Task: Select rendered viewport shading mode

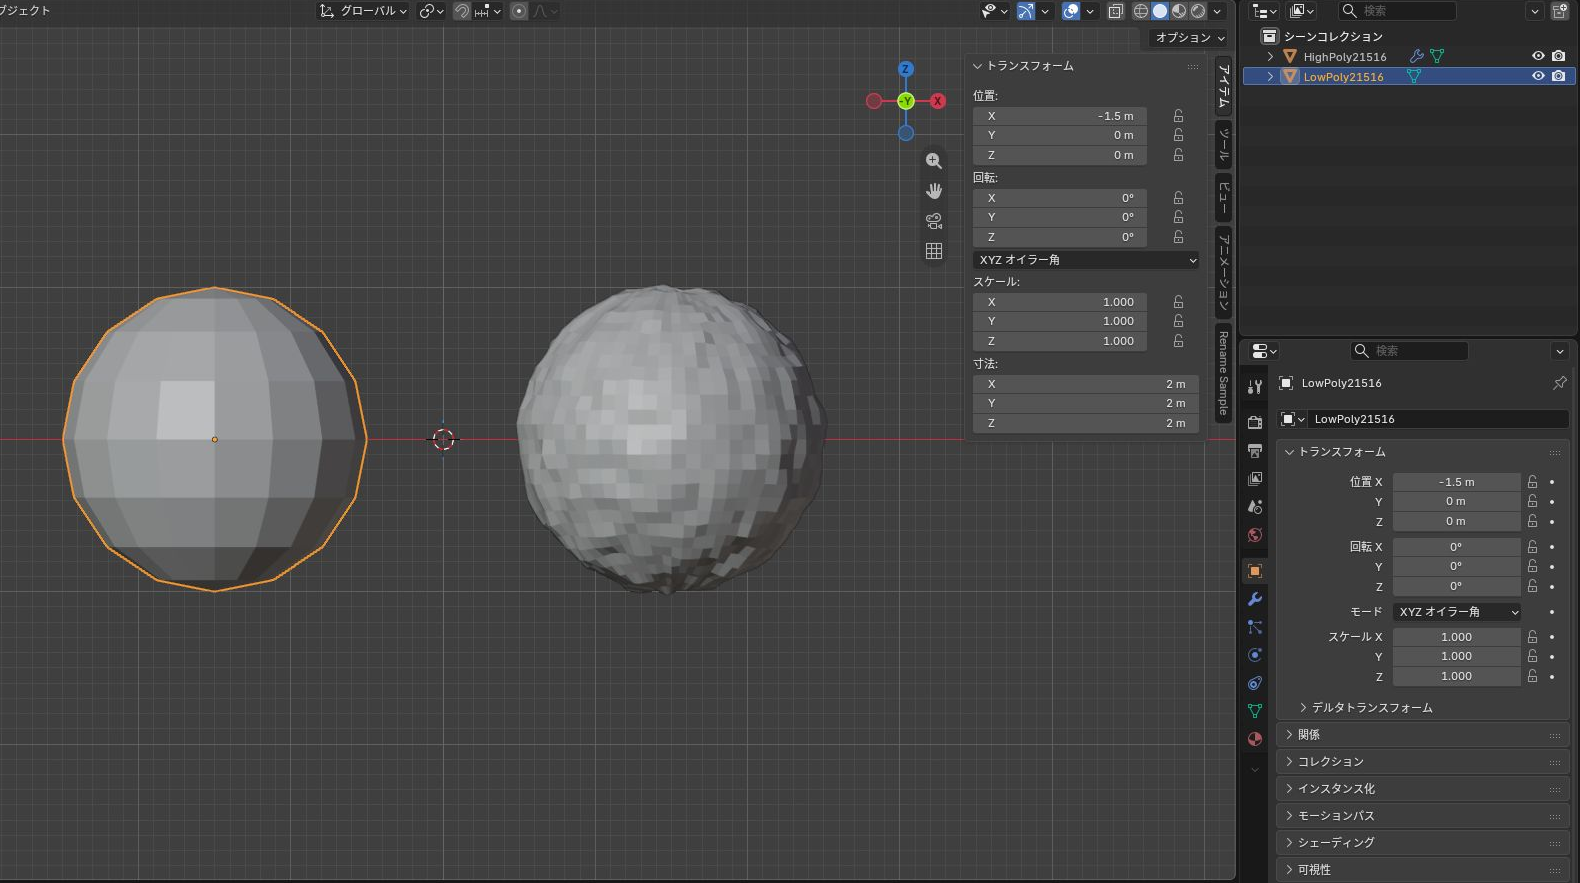Action: pyautogui.click(x=1198, y=11)
